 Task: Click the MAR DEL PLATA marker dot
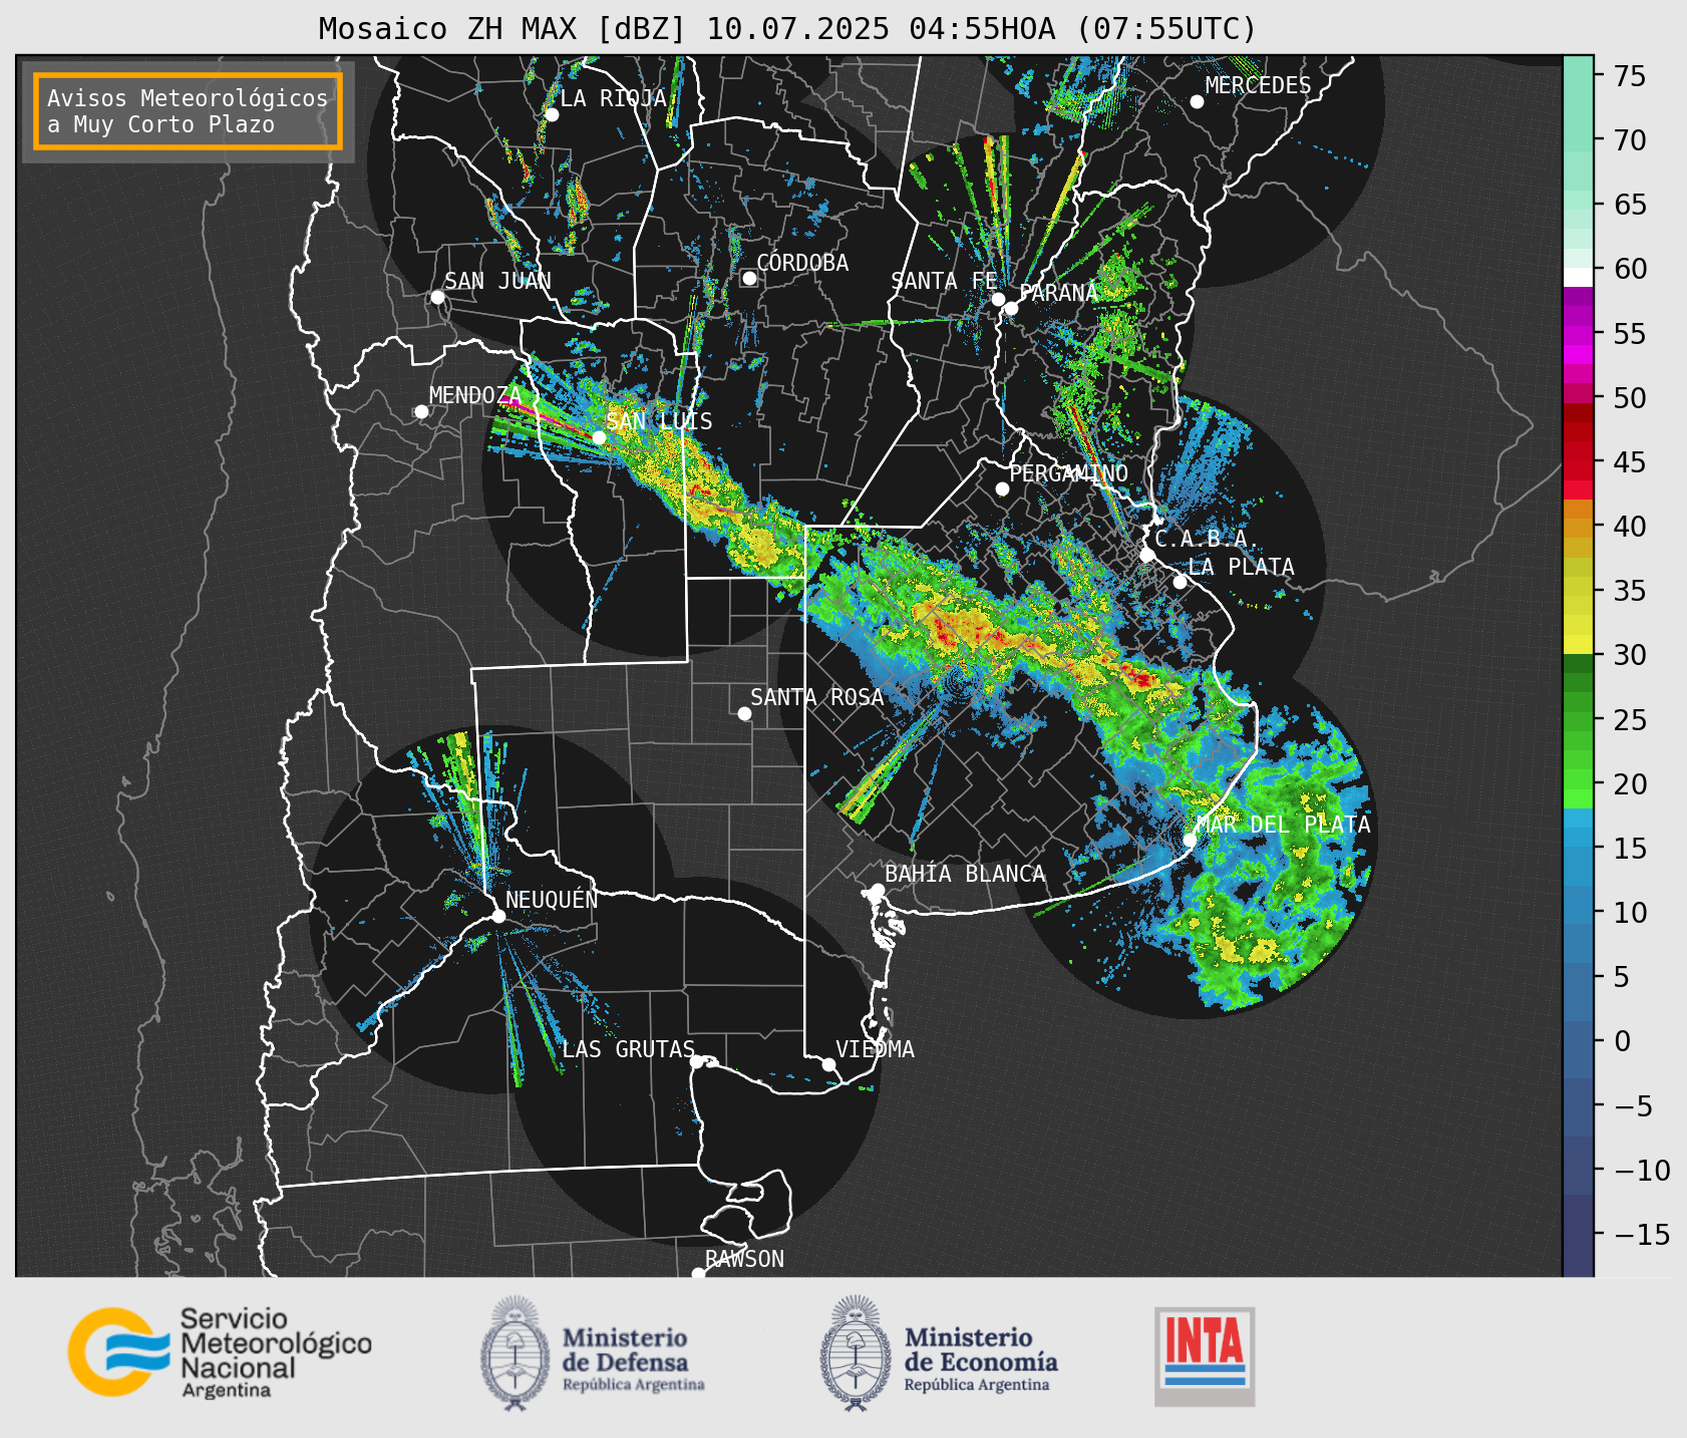(1190, 840)
